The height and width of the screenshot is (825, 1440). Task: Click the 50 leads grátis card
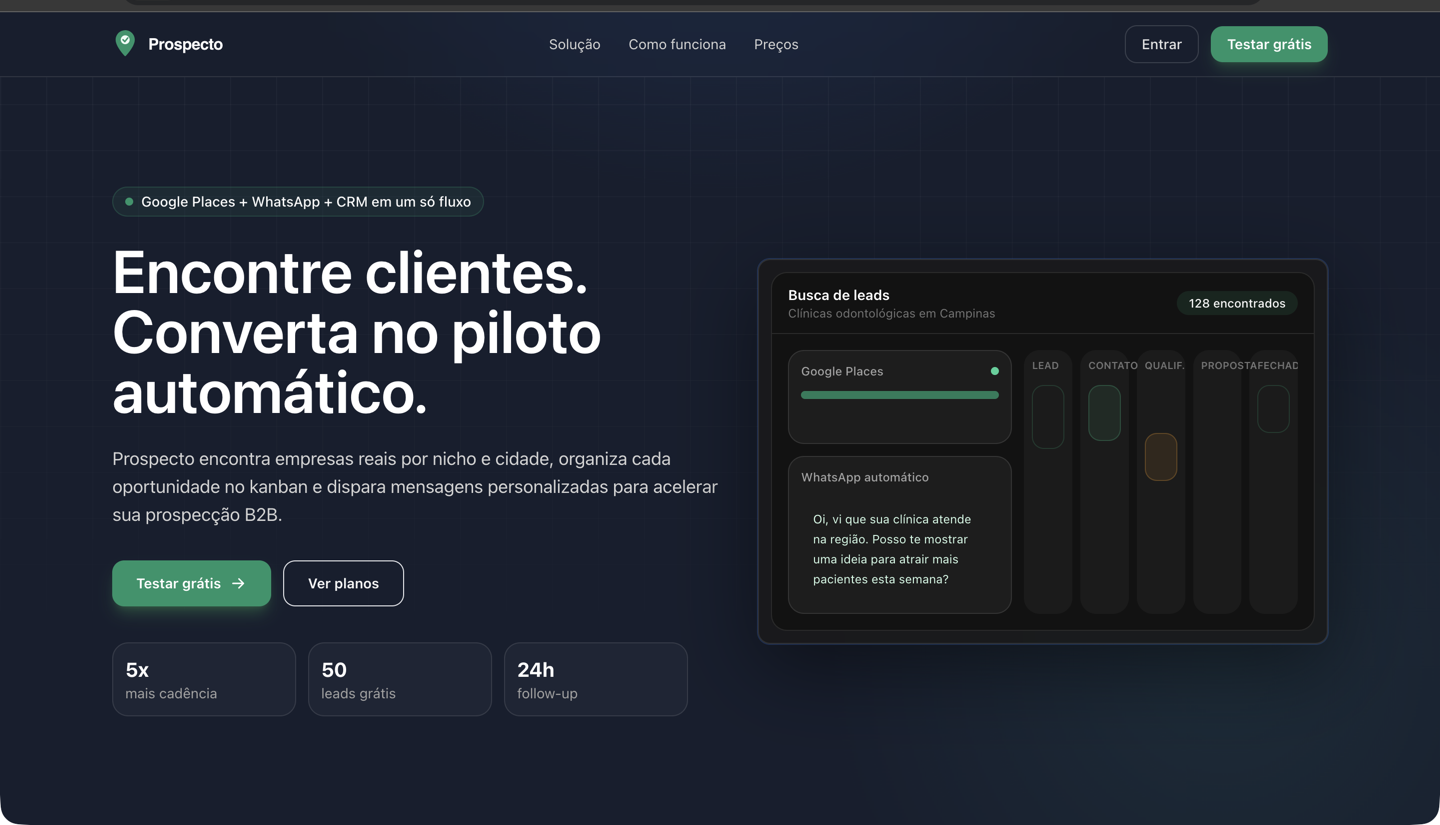coord(400,679)
